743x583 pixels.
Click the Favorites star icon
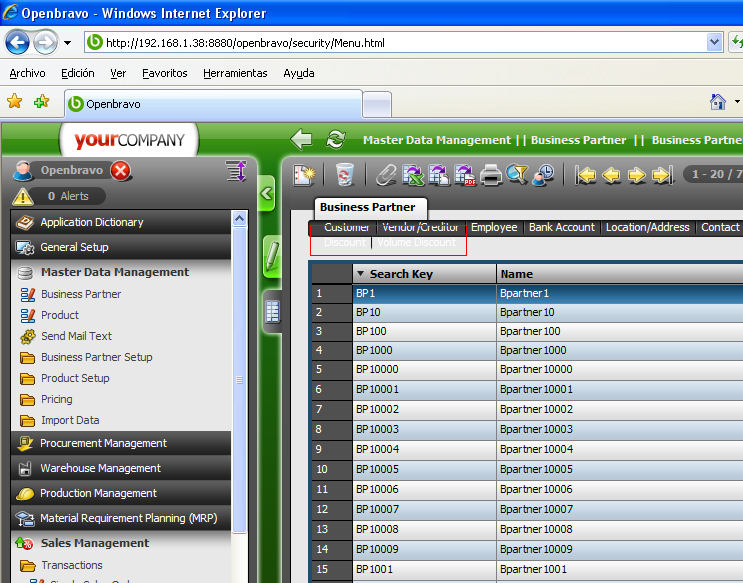click(x=15, y=101)
